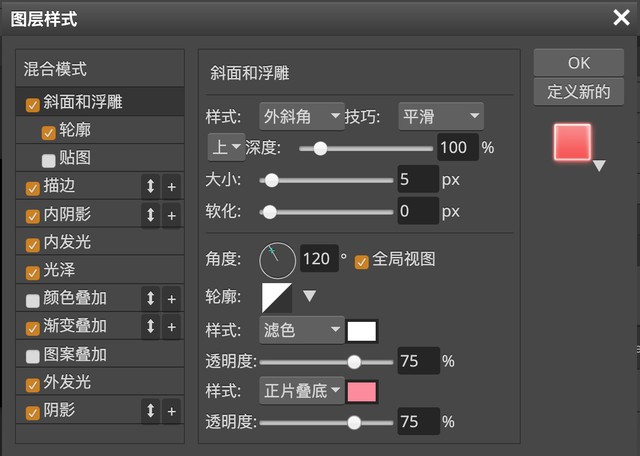Open the 平滑 technique dropdown
The image size is (640, 456).
pos(440,117)
